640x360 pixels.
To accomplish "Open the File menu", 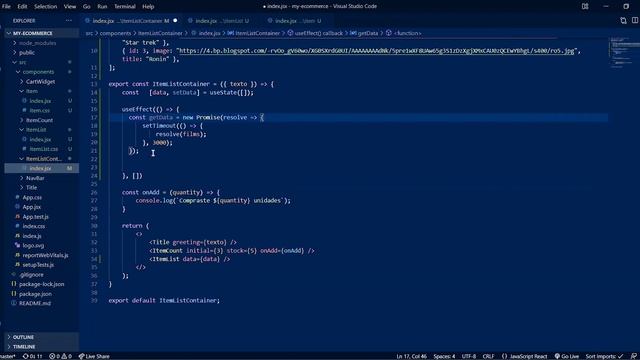I will (6, 6).
